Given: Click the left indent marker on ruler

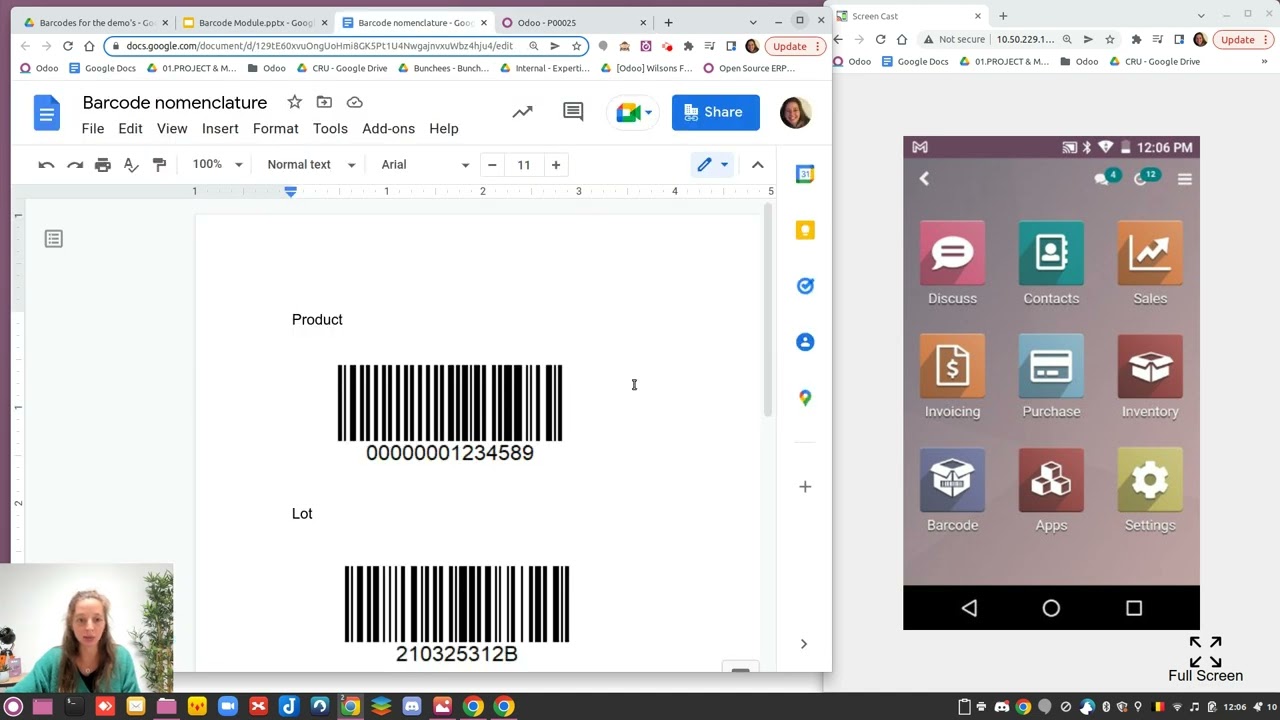Looking at the screenshot, I should 291,192.
